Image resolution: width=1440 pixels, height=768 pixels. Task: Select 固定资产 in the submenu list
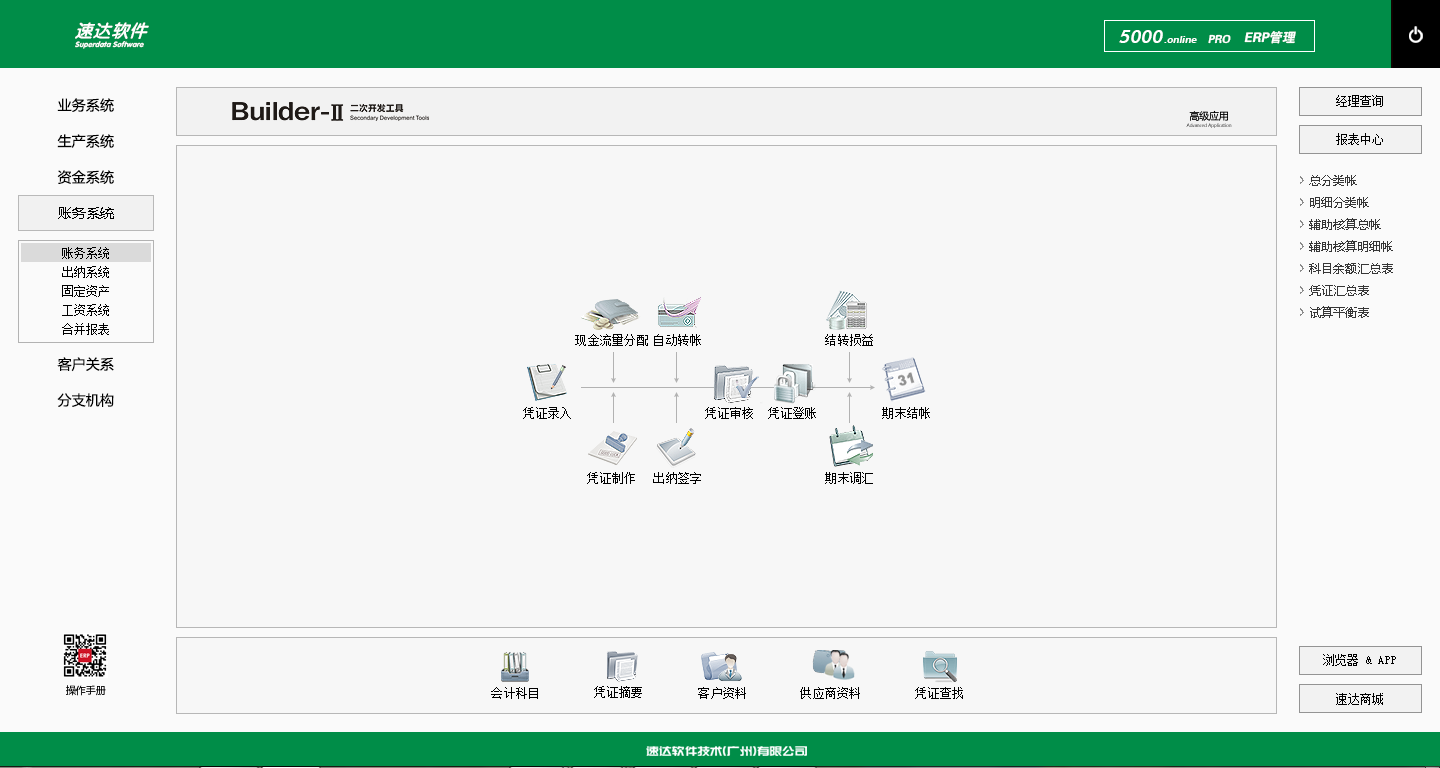[86, 291]
